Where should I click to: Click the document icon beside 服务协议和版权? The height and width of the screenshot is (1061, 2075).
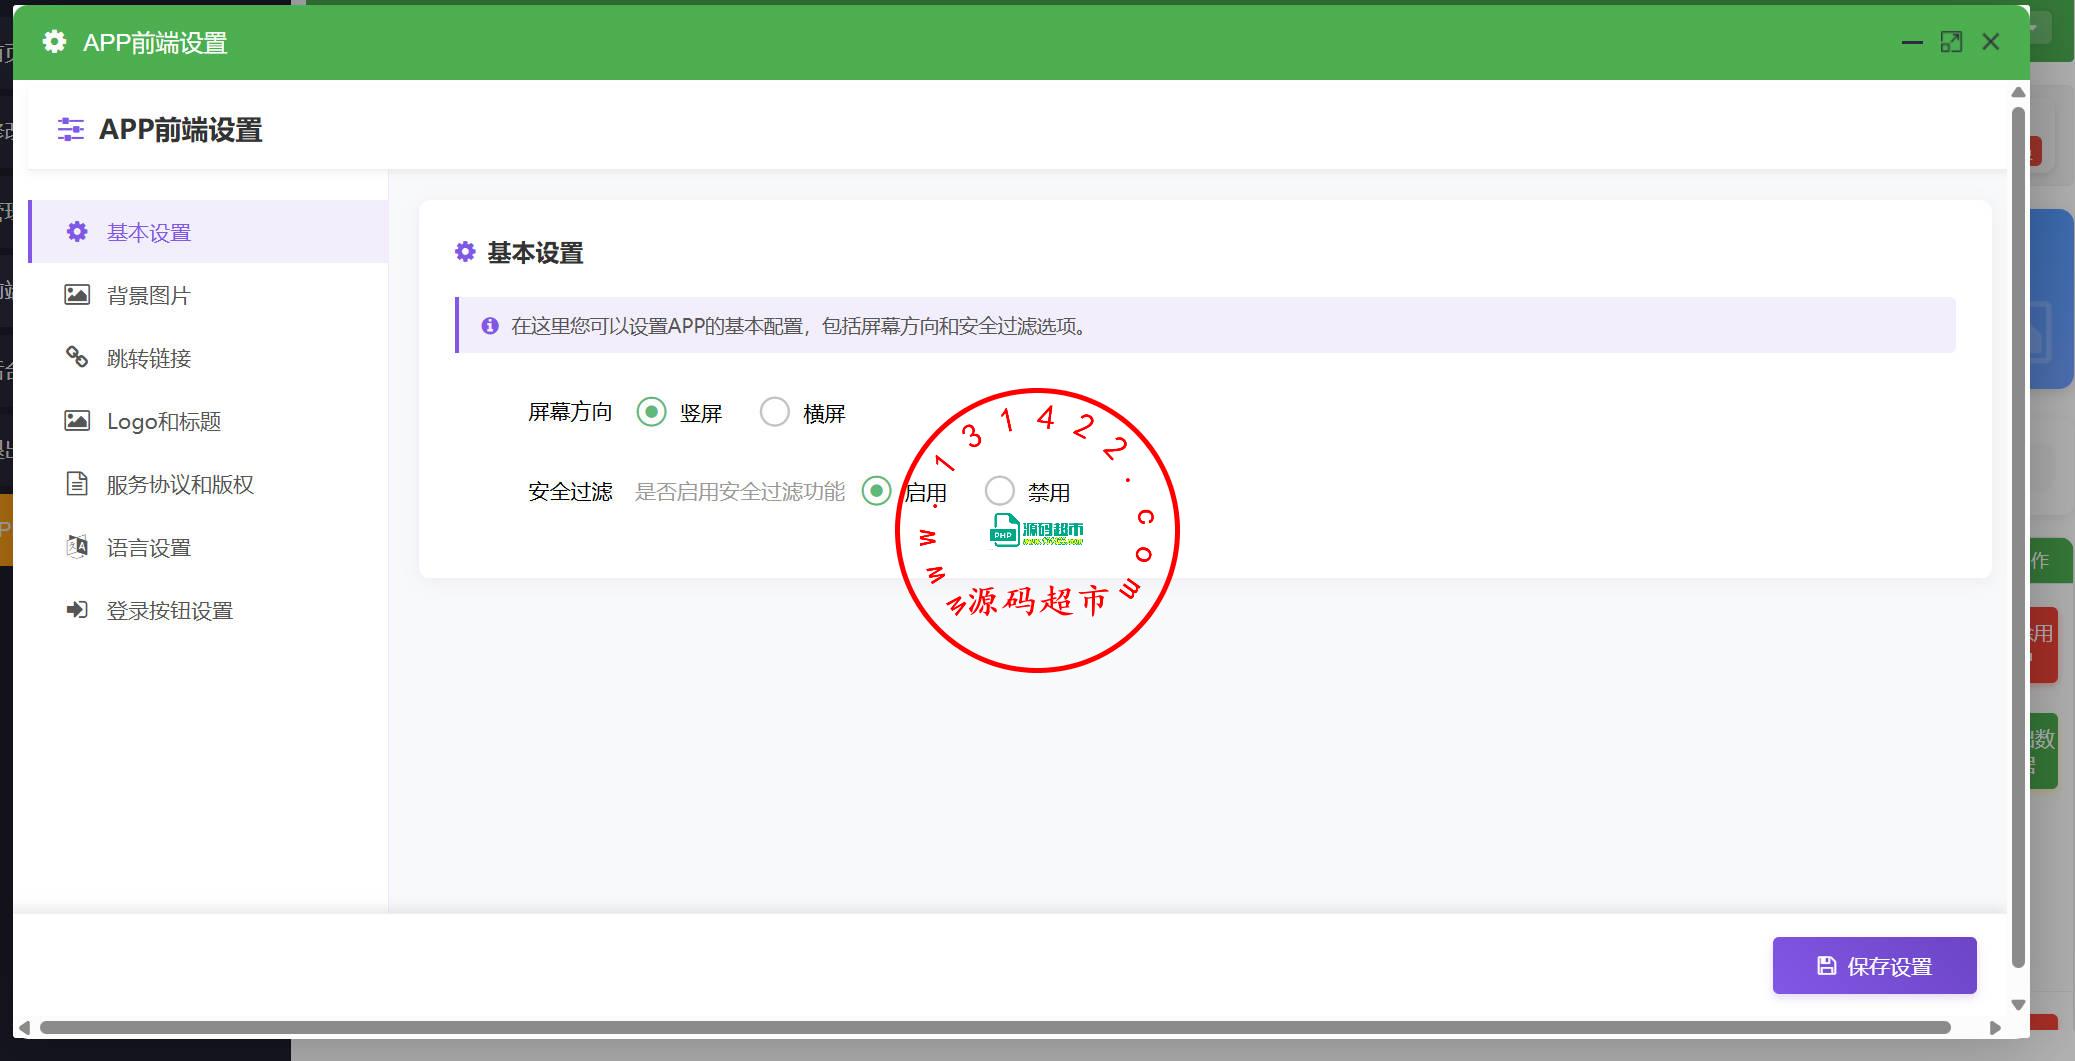pos(77,484)
